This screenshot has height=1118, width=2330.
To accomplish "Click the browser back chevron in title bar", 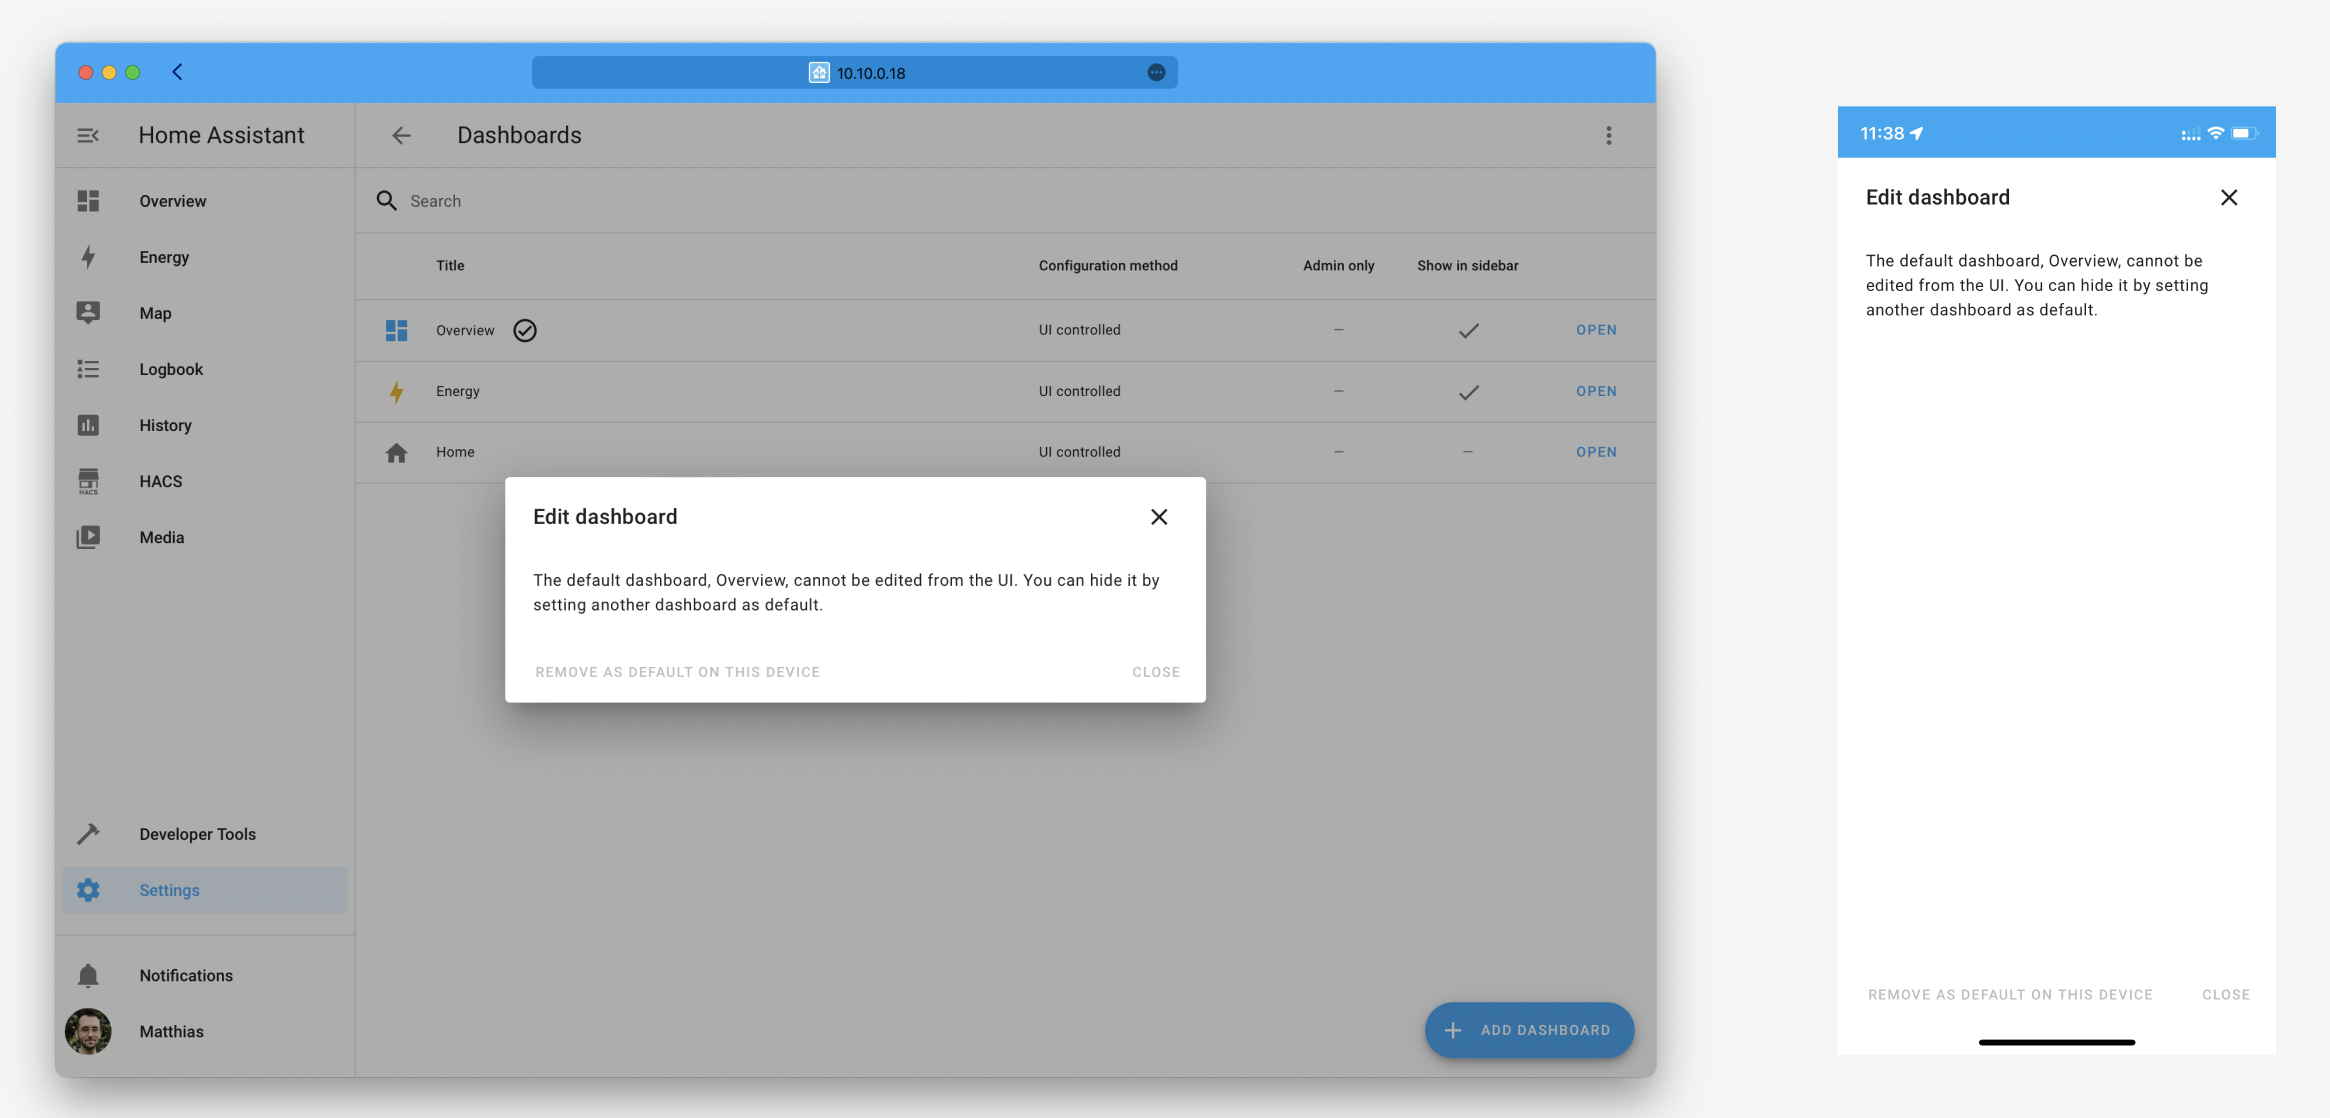I will pyautogui.click(x=177, y=72).
